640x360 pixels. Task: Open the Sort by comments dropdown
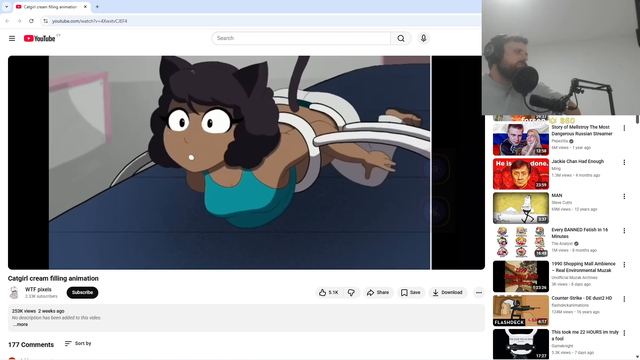coord(78,344)
